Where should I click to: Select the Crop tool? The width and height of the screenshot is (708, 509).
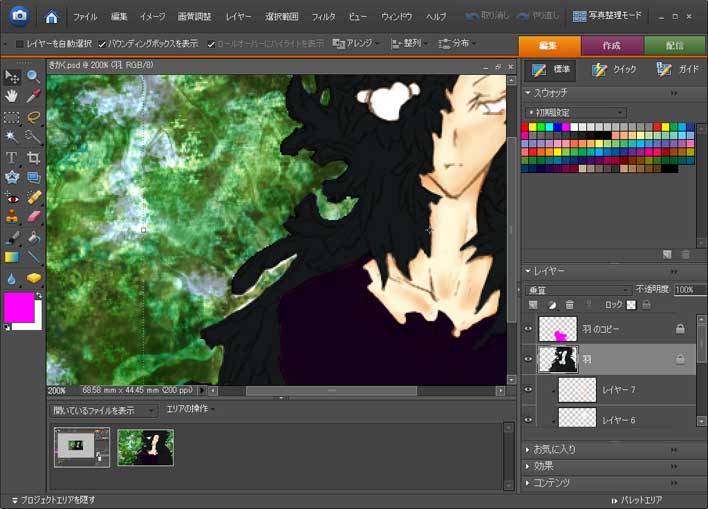tap(33, 158)
